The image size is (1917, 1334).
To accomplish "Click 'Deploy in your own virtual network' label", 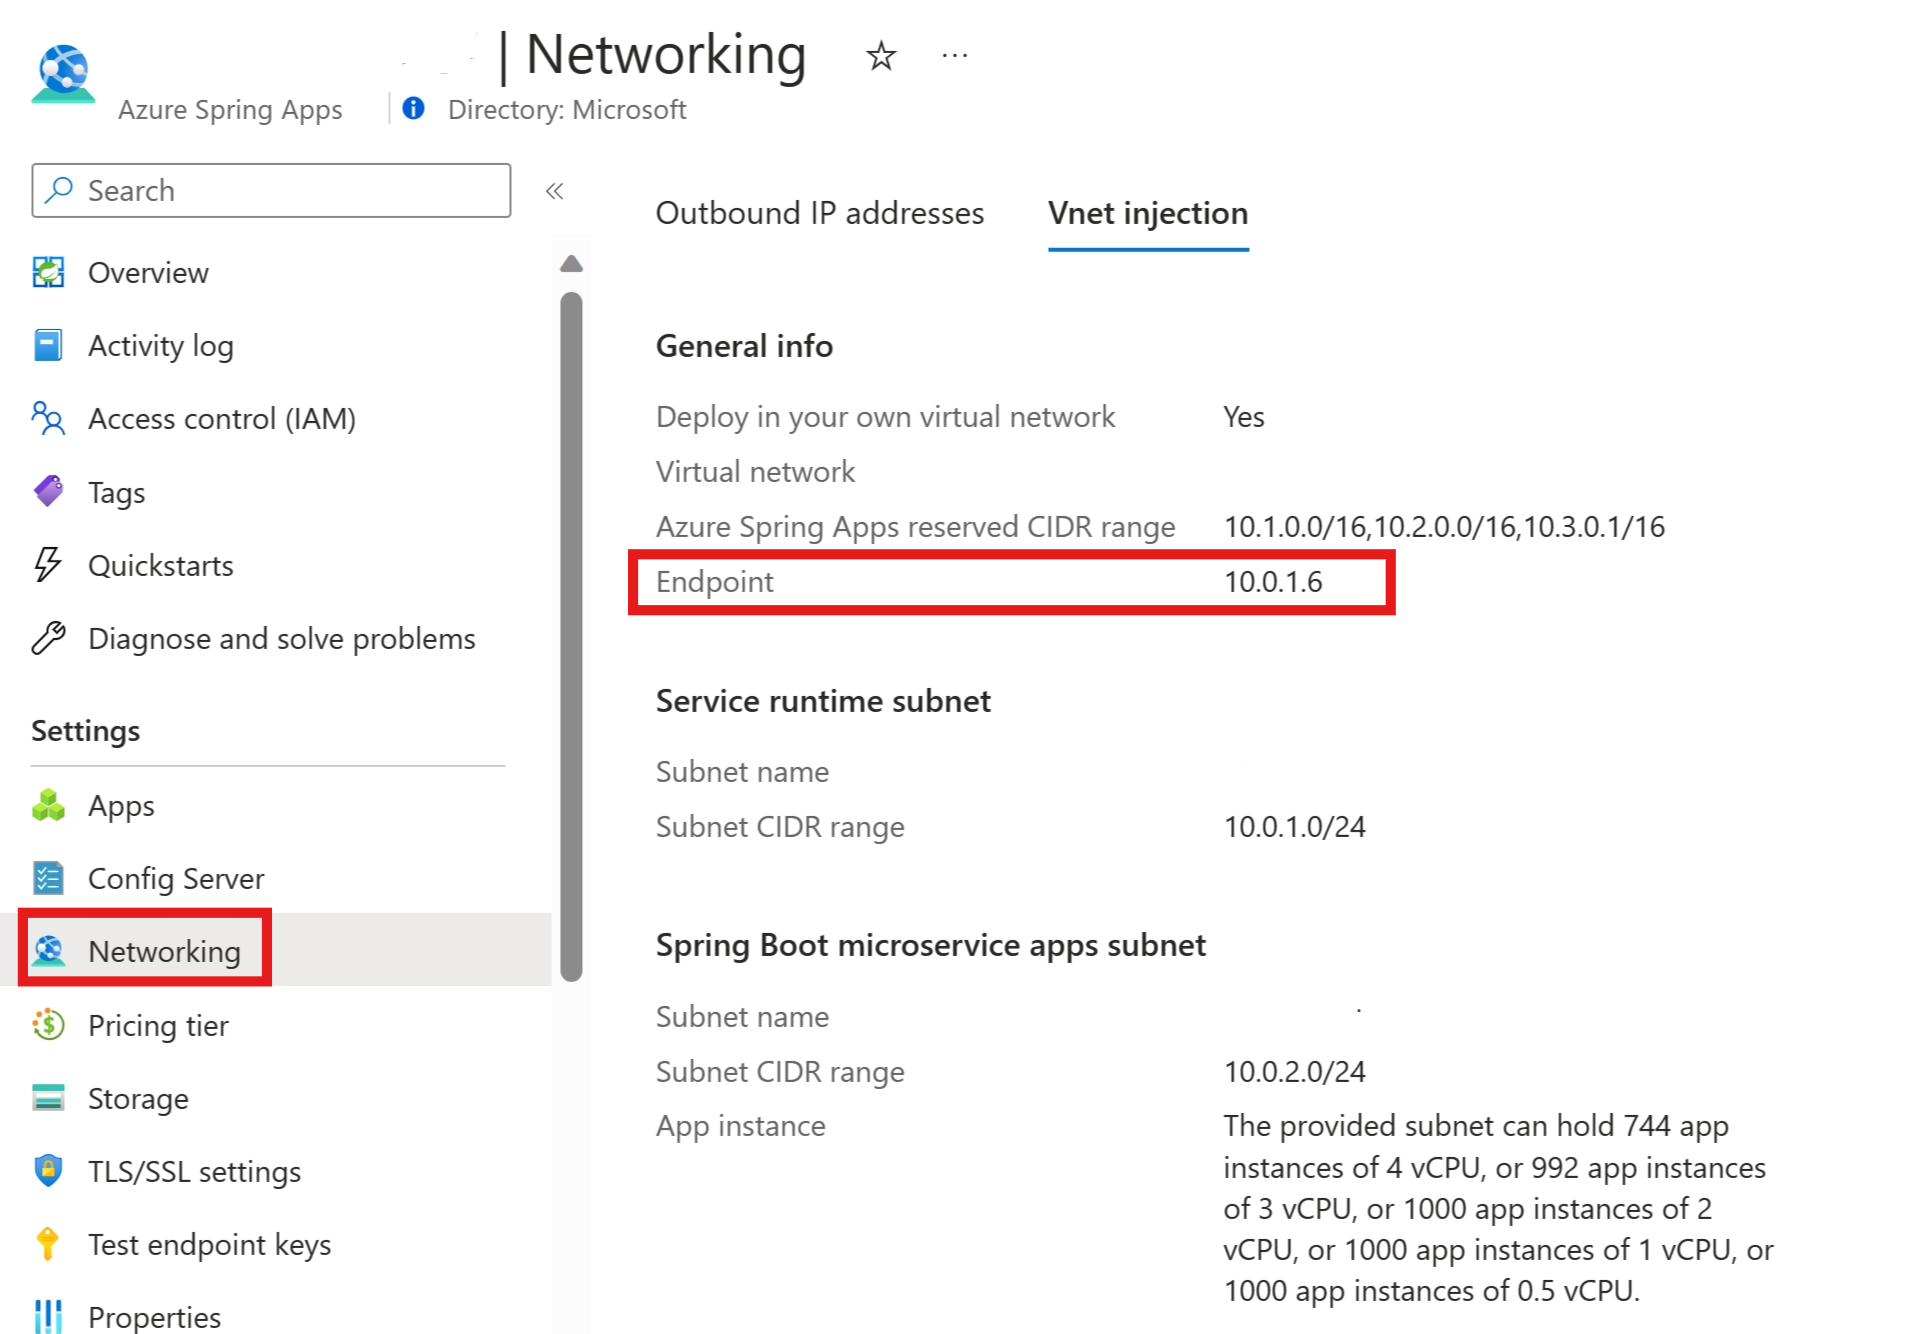I will 885,416.
